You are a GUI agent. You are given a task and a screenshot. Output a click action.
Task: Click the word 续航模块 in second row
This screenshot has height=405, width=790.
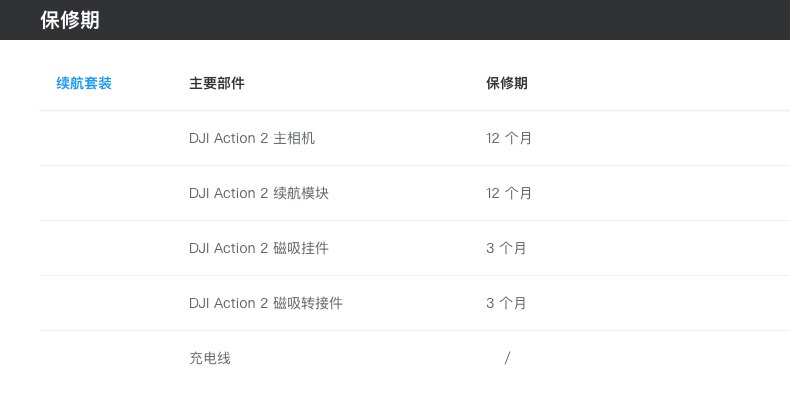click(301, 193)
